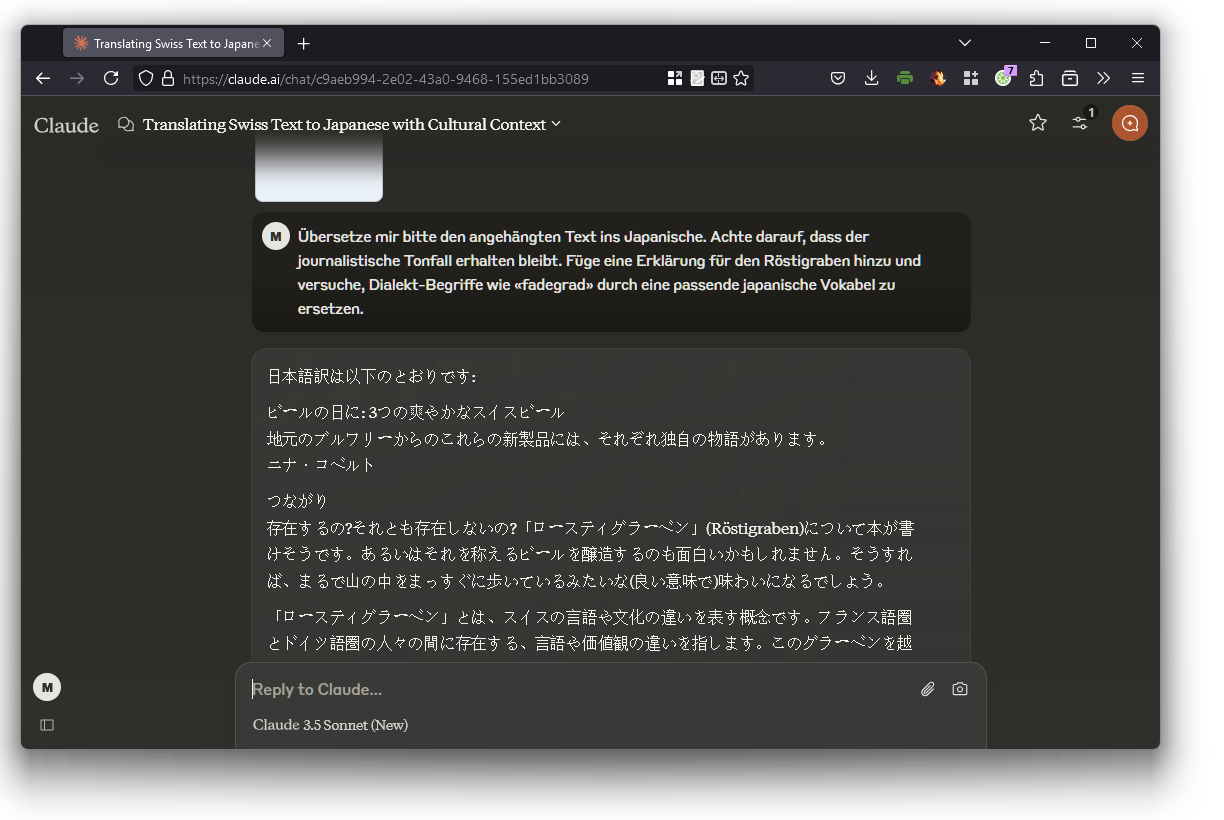The image size is (1224, 820).
Task: Click the green printer extension icon
Action: pos(905,78)
